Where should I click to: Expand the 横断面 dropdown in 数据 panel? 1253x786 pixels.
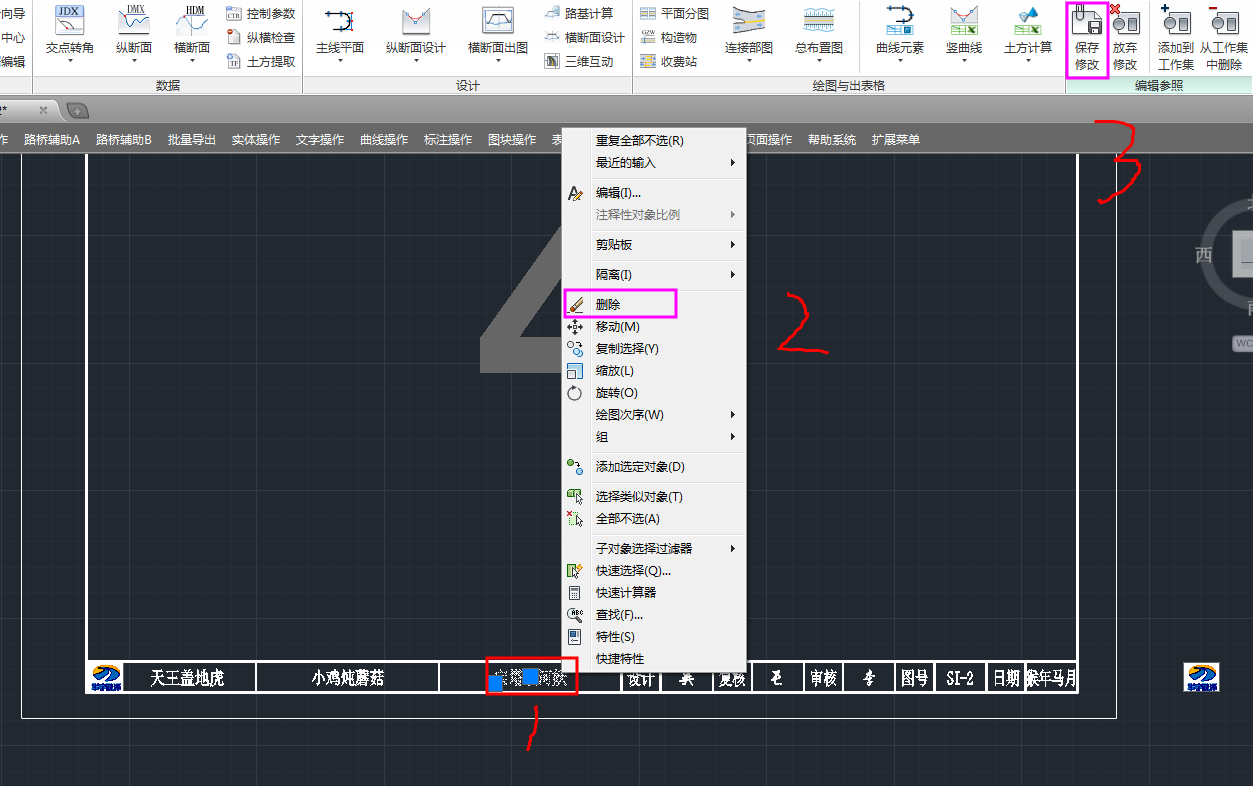[x=192, y=61]
